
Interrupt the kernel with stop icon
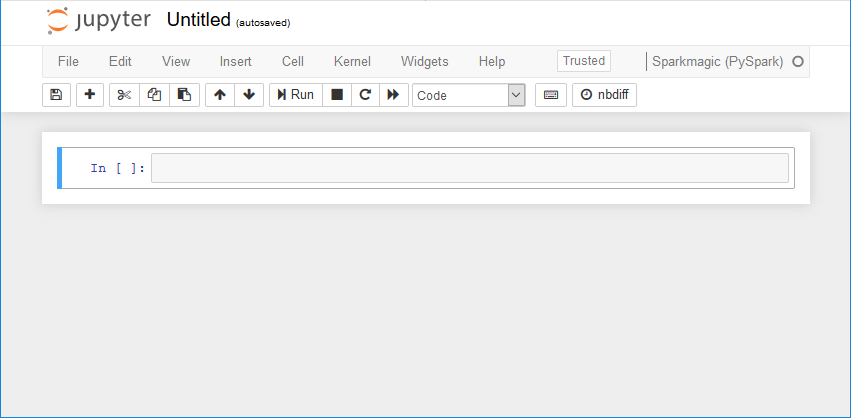point(337,95)
